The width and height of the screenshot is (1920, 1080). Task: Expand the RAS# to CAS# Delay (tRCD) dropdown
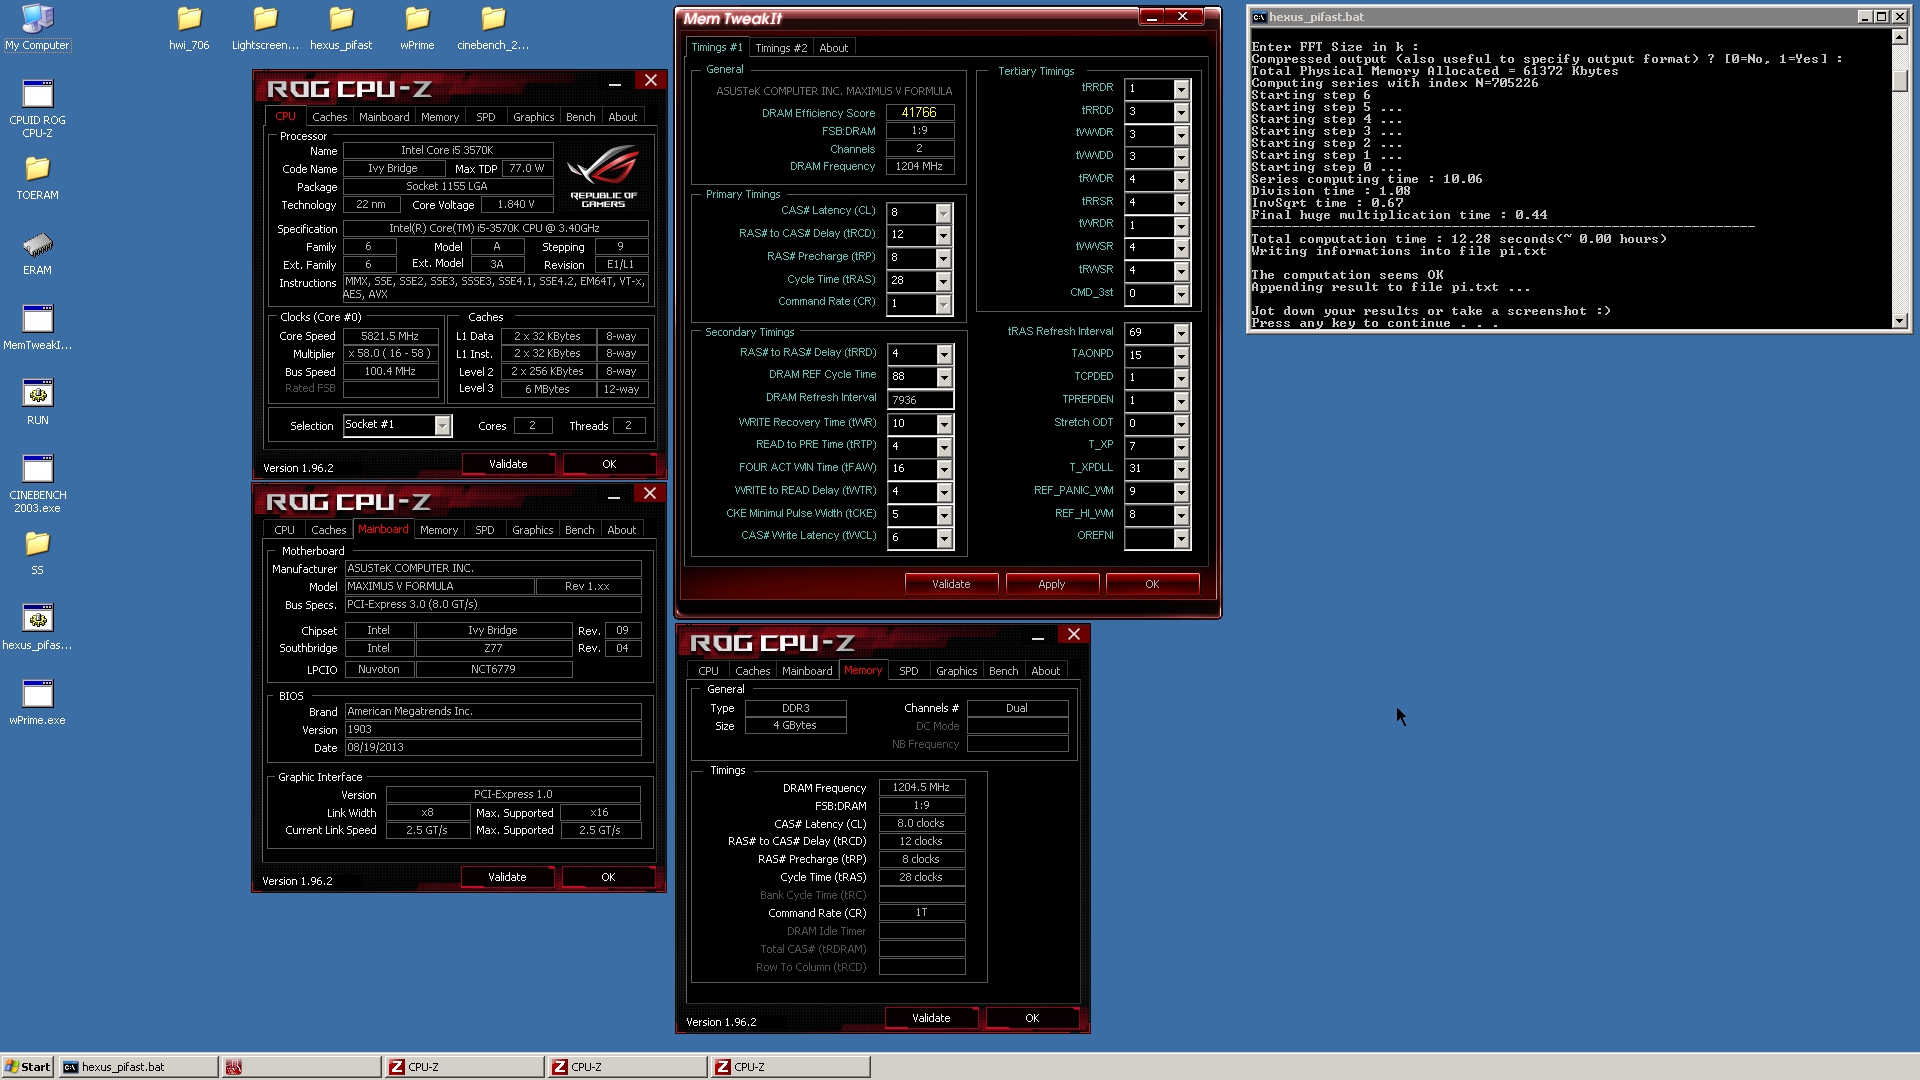942,235
